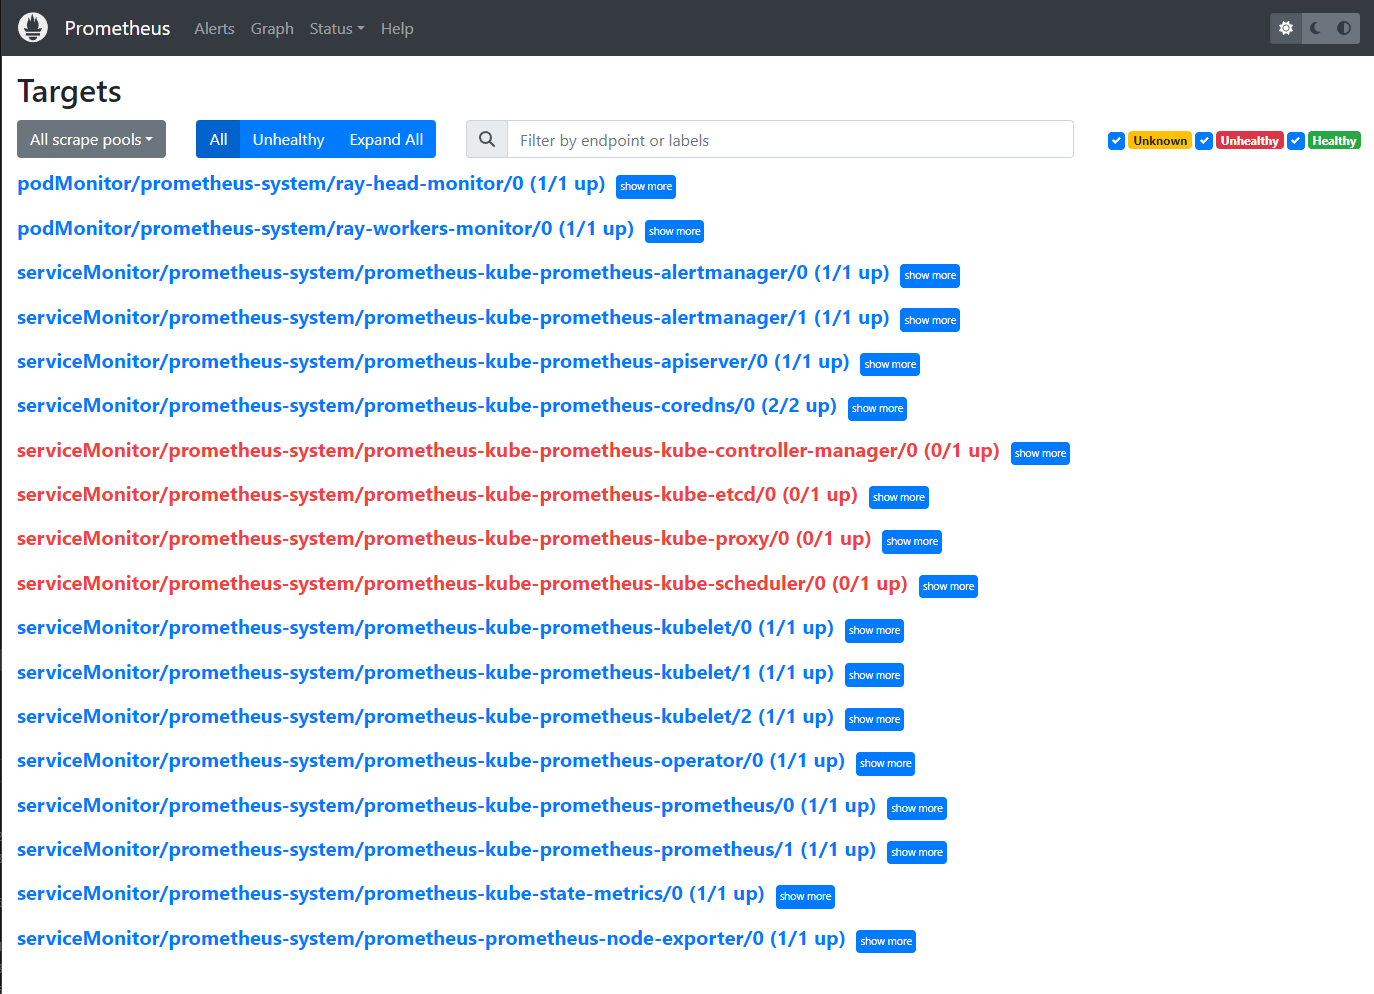
Task: Show more for prometheus/0 pool
Action: 917,809
